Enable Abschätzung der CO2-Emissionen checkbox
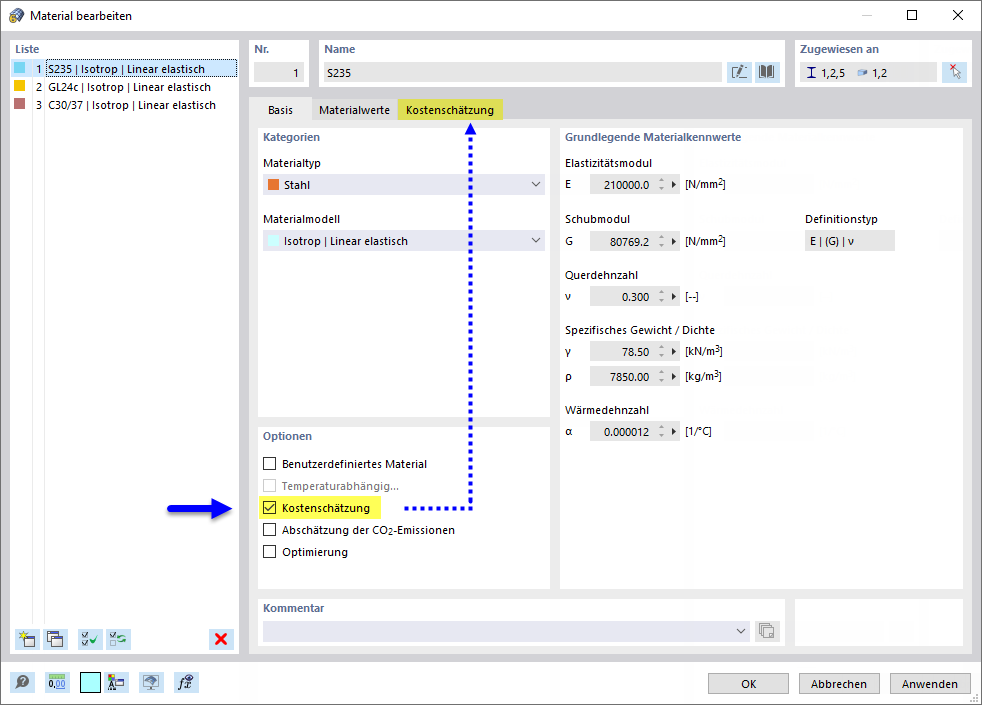 [269, 530]
